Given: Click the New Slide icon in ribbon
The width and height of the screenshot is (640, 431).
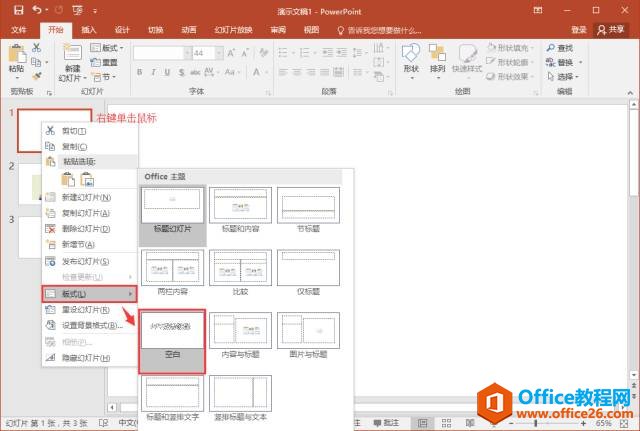Looking at the screenshot, I should [x=73, y=52].
